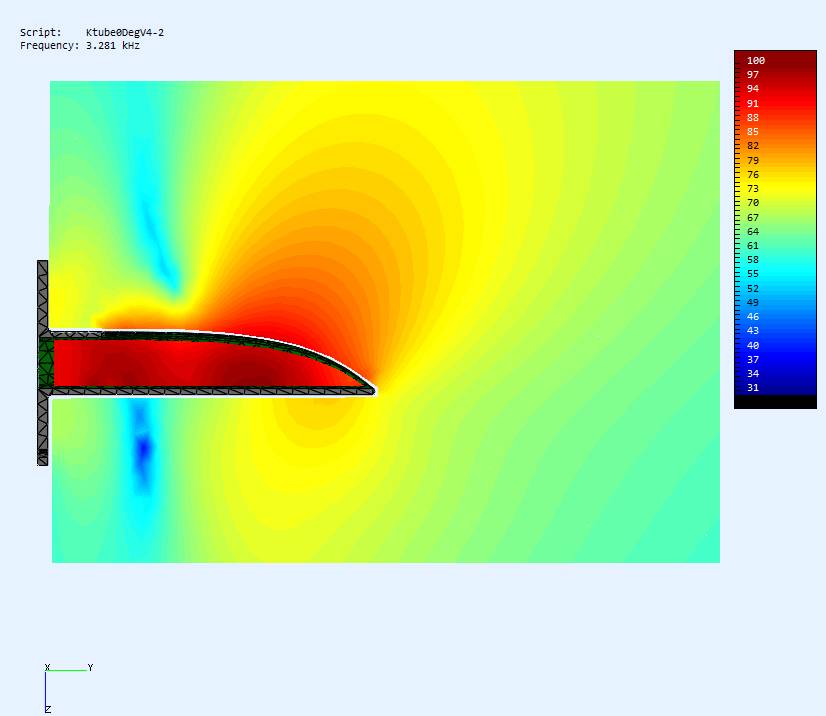
Task: Click the script name Ktube0DegV4-2
Action: (x=125, y=33)
